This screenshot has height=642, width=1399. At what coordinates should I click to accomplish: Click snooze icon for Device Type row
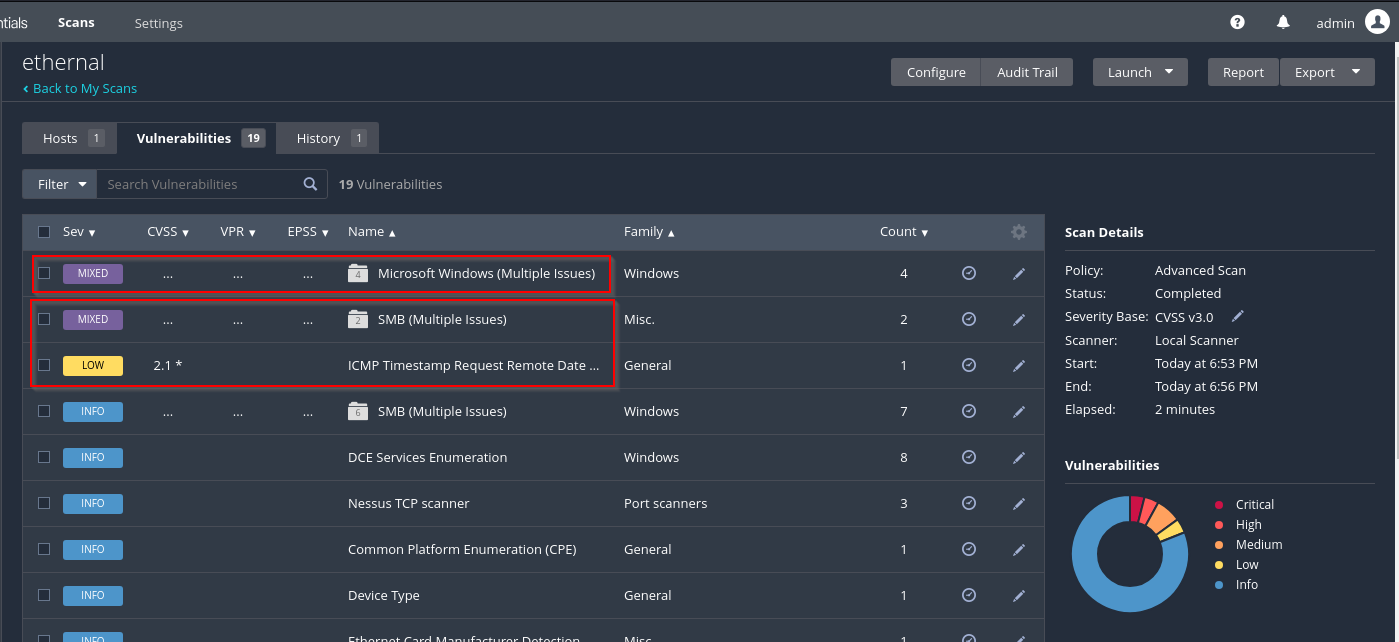click(968, 595)
